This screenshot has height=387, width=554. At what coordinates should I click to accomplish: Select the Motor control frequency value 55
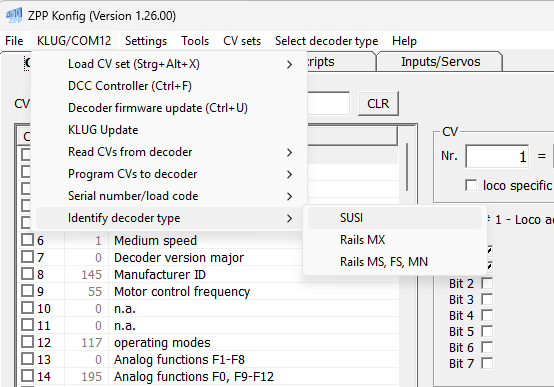[x=95, y=292]
